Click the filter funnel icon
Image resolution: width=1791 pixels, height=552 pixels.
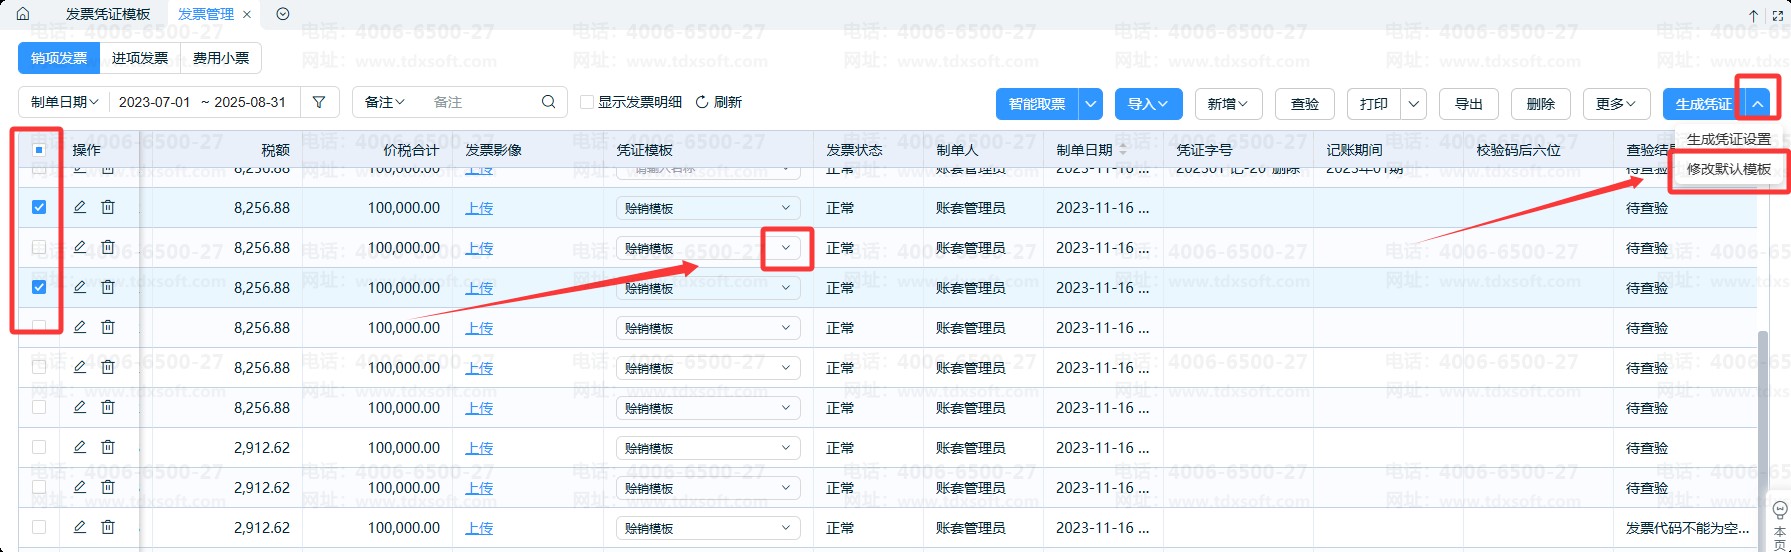(319, 102)
